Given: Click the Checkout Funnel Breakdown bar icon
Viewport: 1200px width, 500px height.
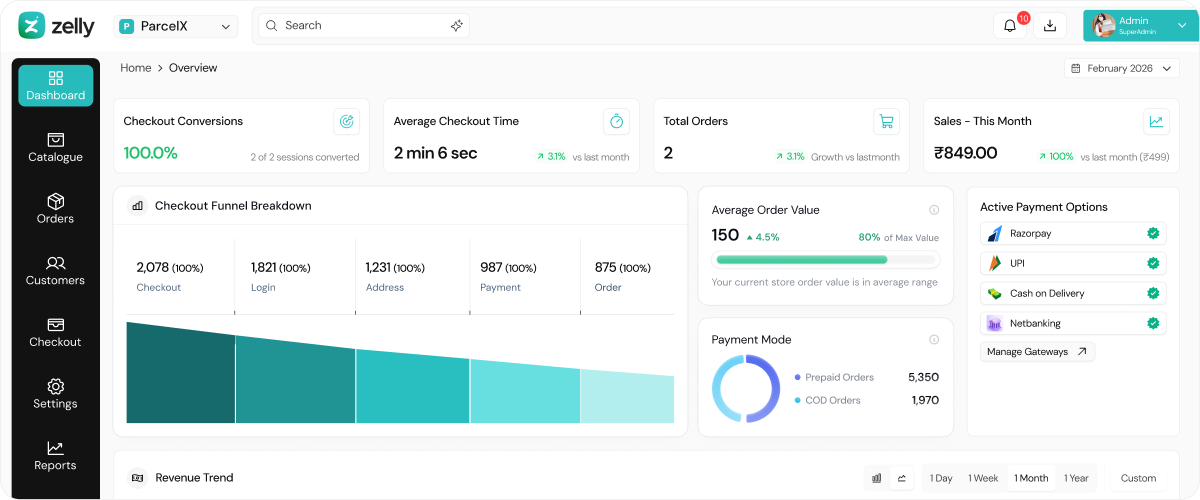Looking at the screenshot, I should click(137, 206).
